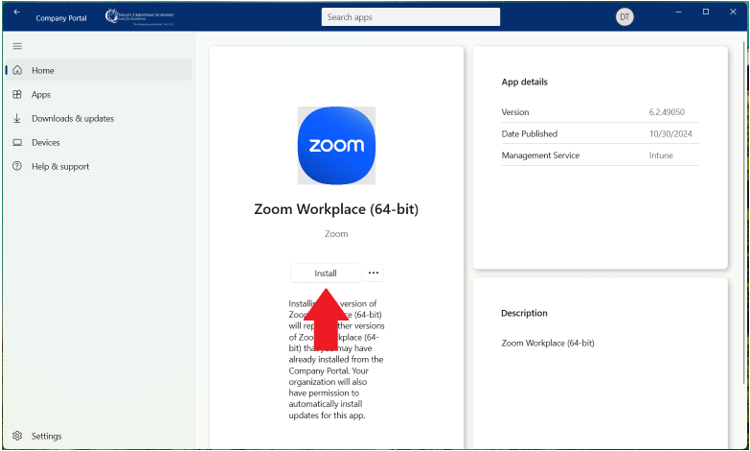
Task: Click the Help & support question icon
Action: (x=17, y=166)
